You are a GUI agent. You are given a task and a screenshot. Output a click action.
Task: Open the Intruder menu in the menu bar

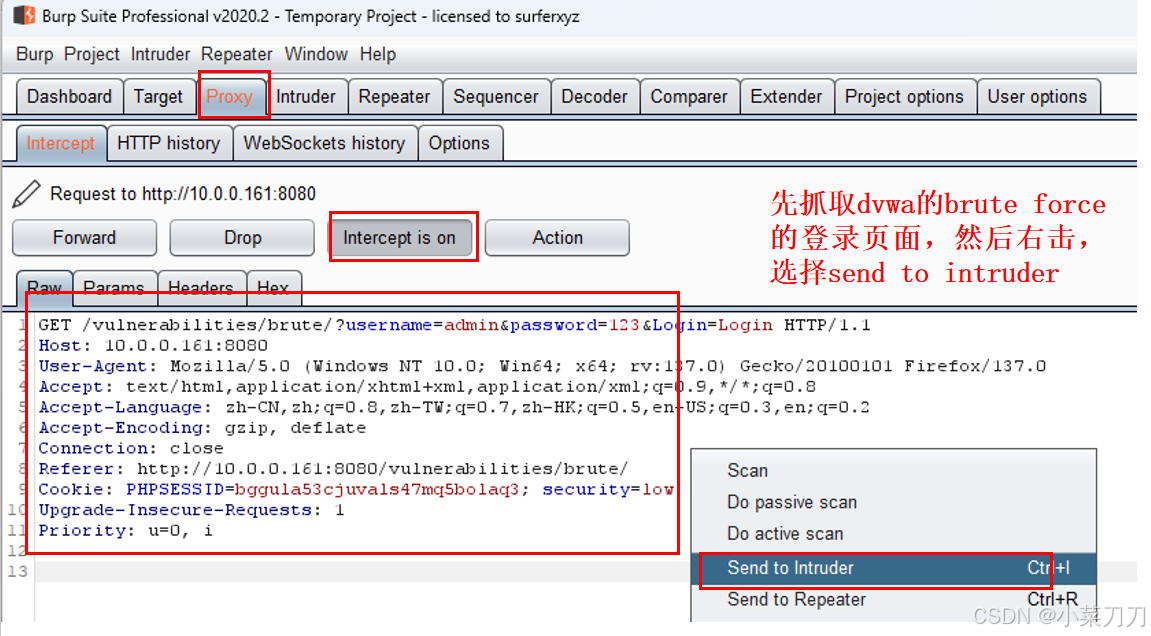(160, 54)
